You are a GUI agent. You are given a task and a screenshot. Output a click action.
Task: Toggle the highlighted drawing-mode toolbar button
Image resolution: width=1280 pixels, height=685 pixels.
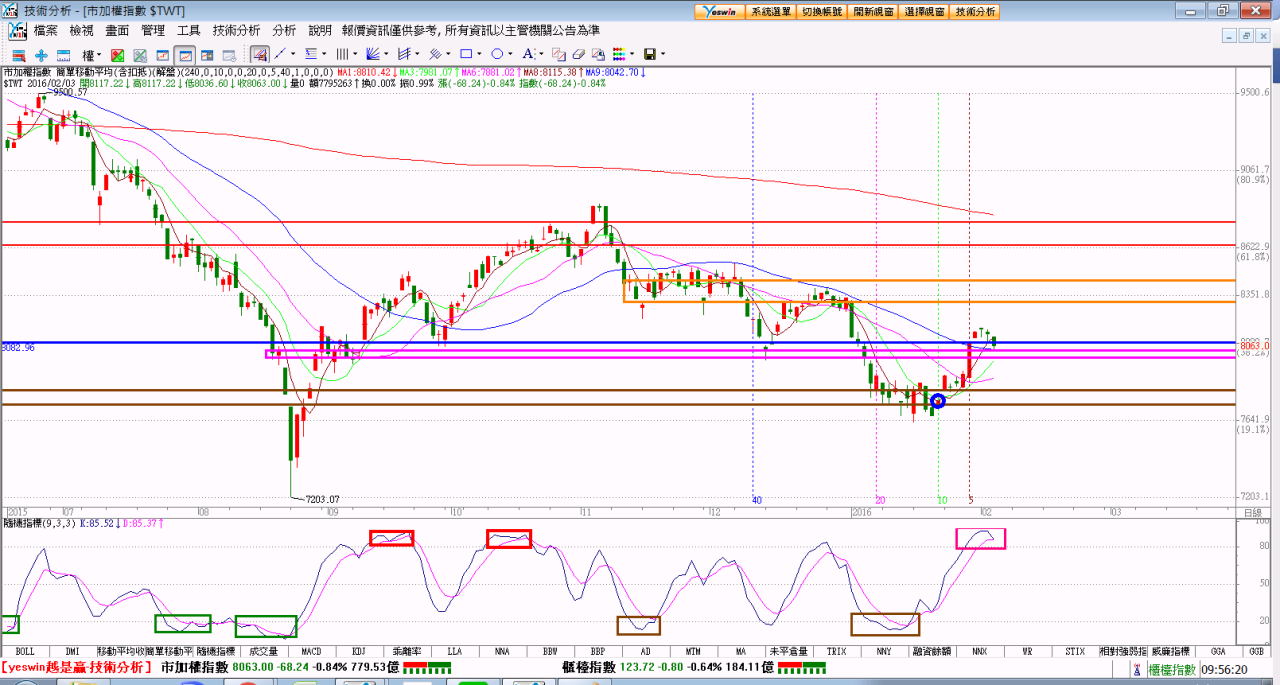click(x=259, y=54)
